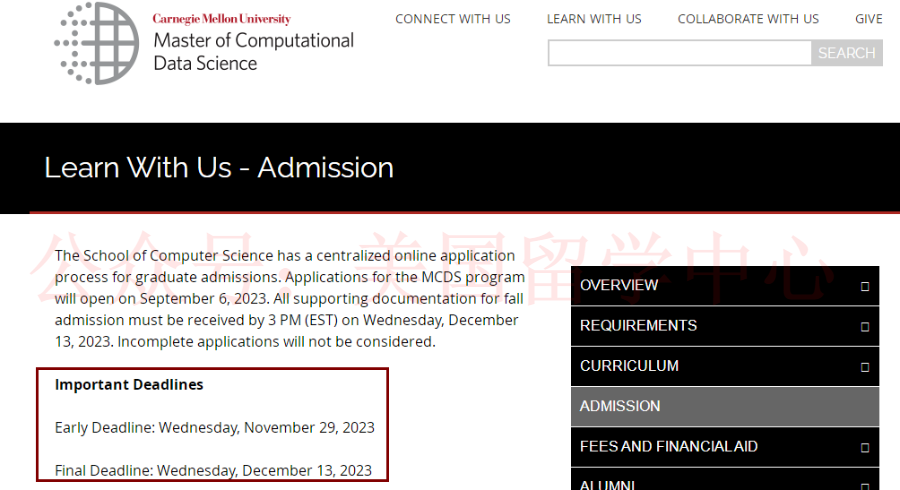Open the Give menu item
900x490 pixels.
[x=868, y=19]
